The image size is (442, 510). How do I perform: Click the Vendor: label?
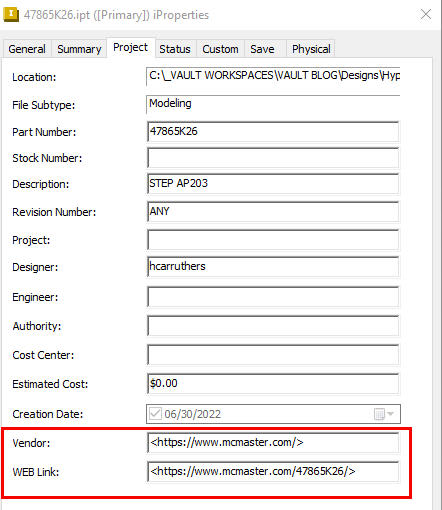(31, 443)
